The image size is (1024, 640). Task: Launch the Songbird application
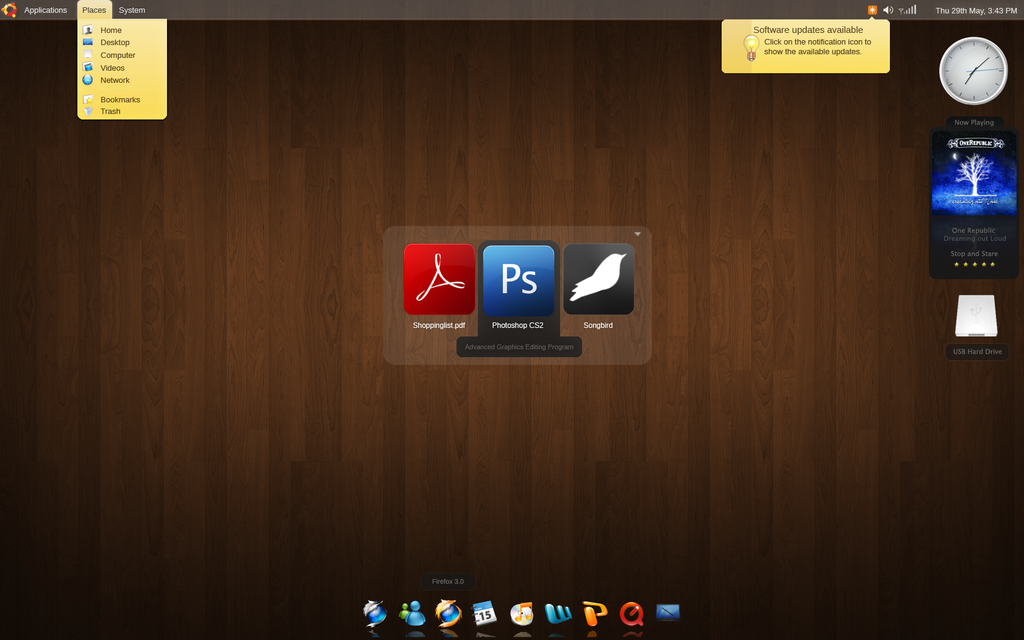tap(598, 280)
